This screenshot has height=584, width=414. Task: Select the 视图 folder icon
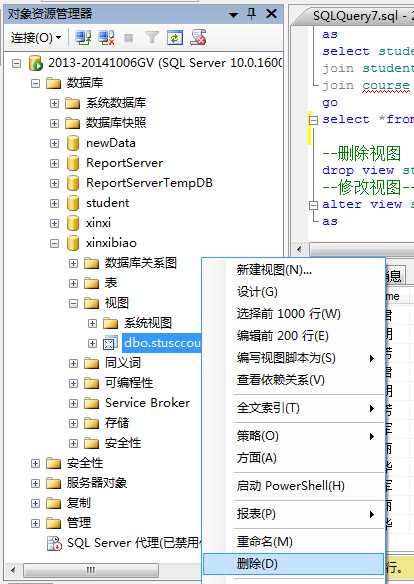[92, 304]
